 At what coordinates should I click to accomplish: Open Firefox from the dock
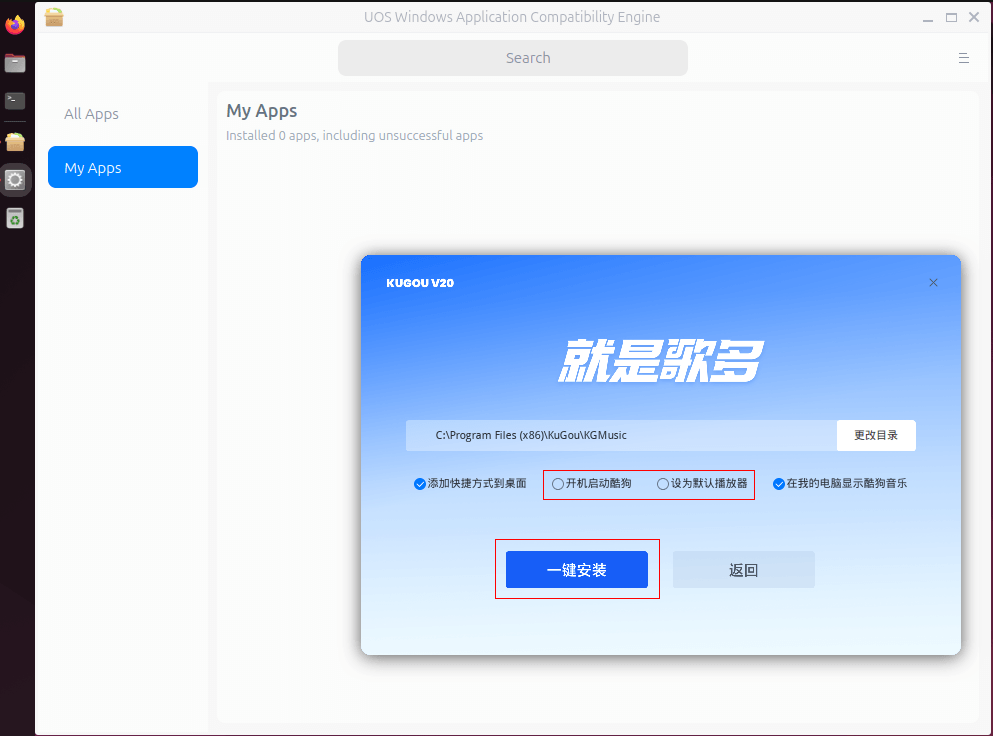pos(15,25)
